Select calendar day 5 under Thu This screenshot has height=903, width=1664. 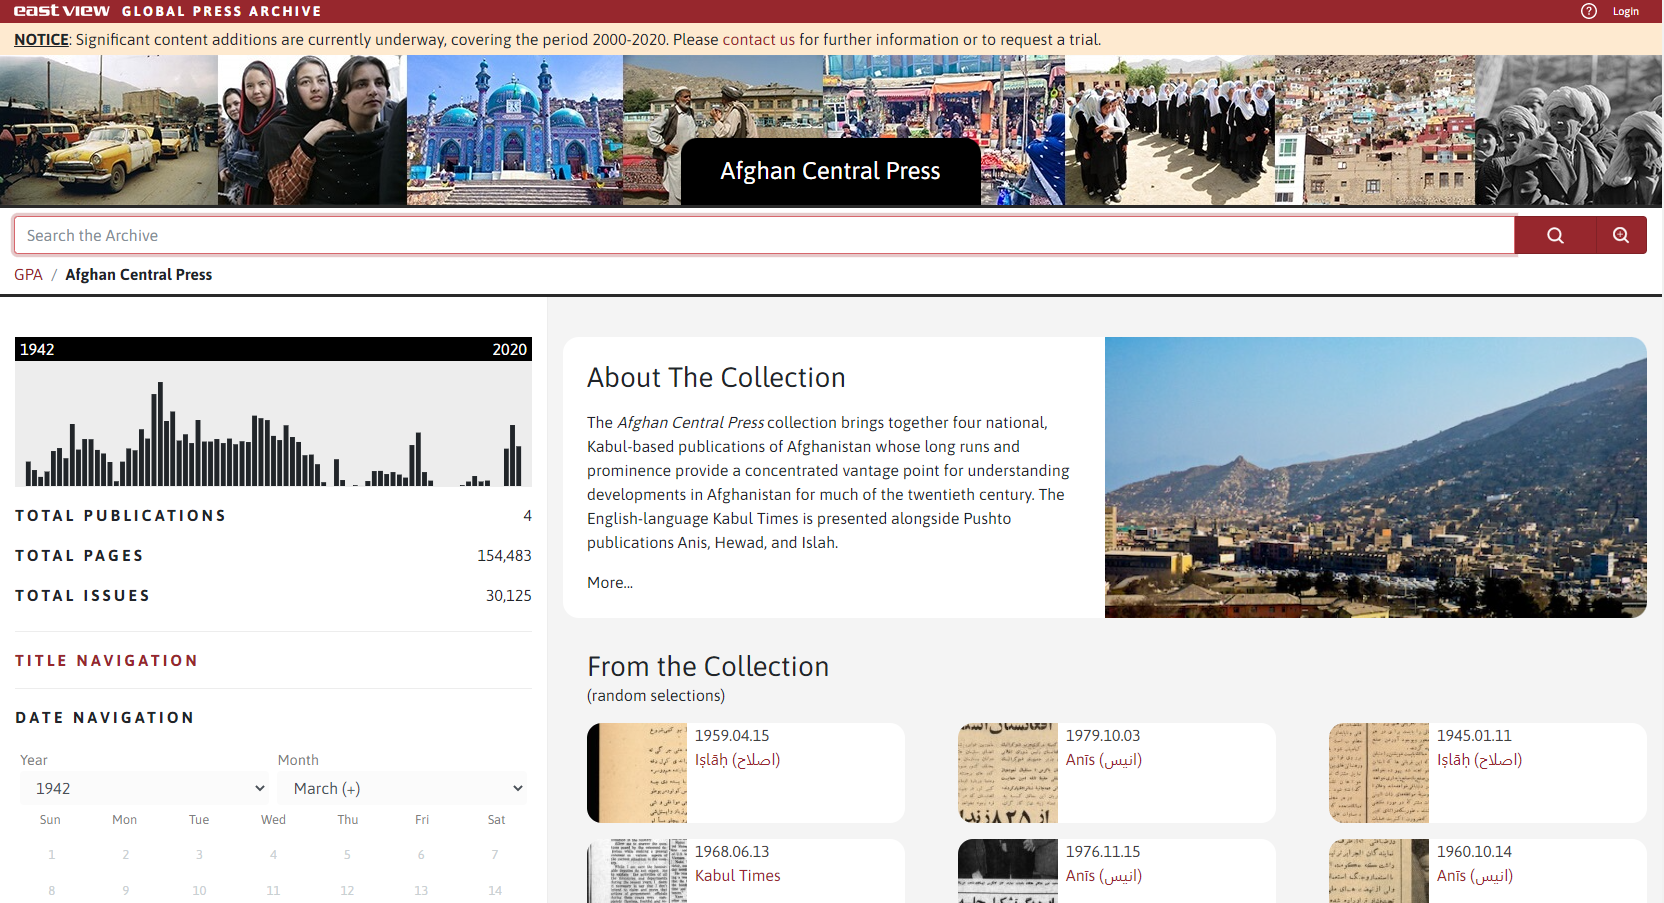point(347,854)
